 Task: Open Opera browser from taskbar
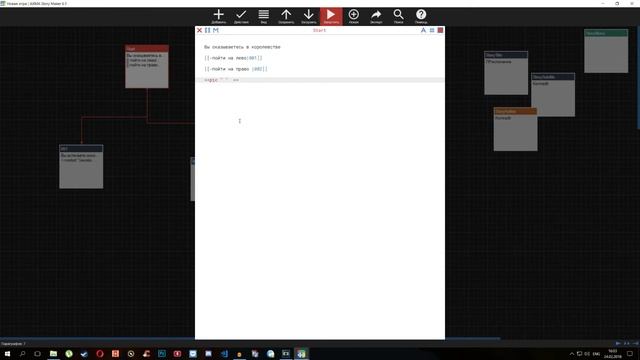(x=100, y=354)
